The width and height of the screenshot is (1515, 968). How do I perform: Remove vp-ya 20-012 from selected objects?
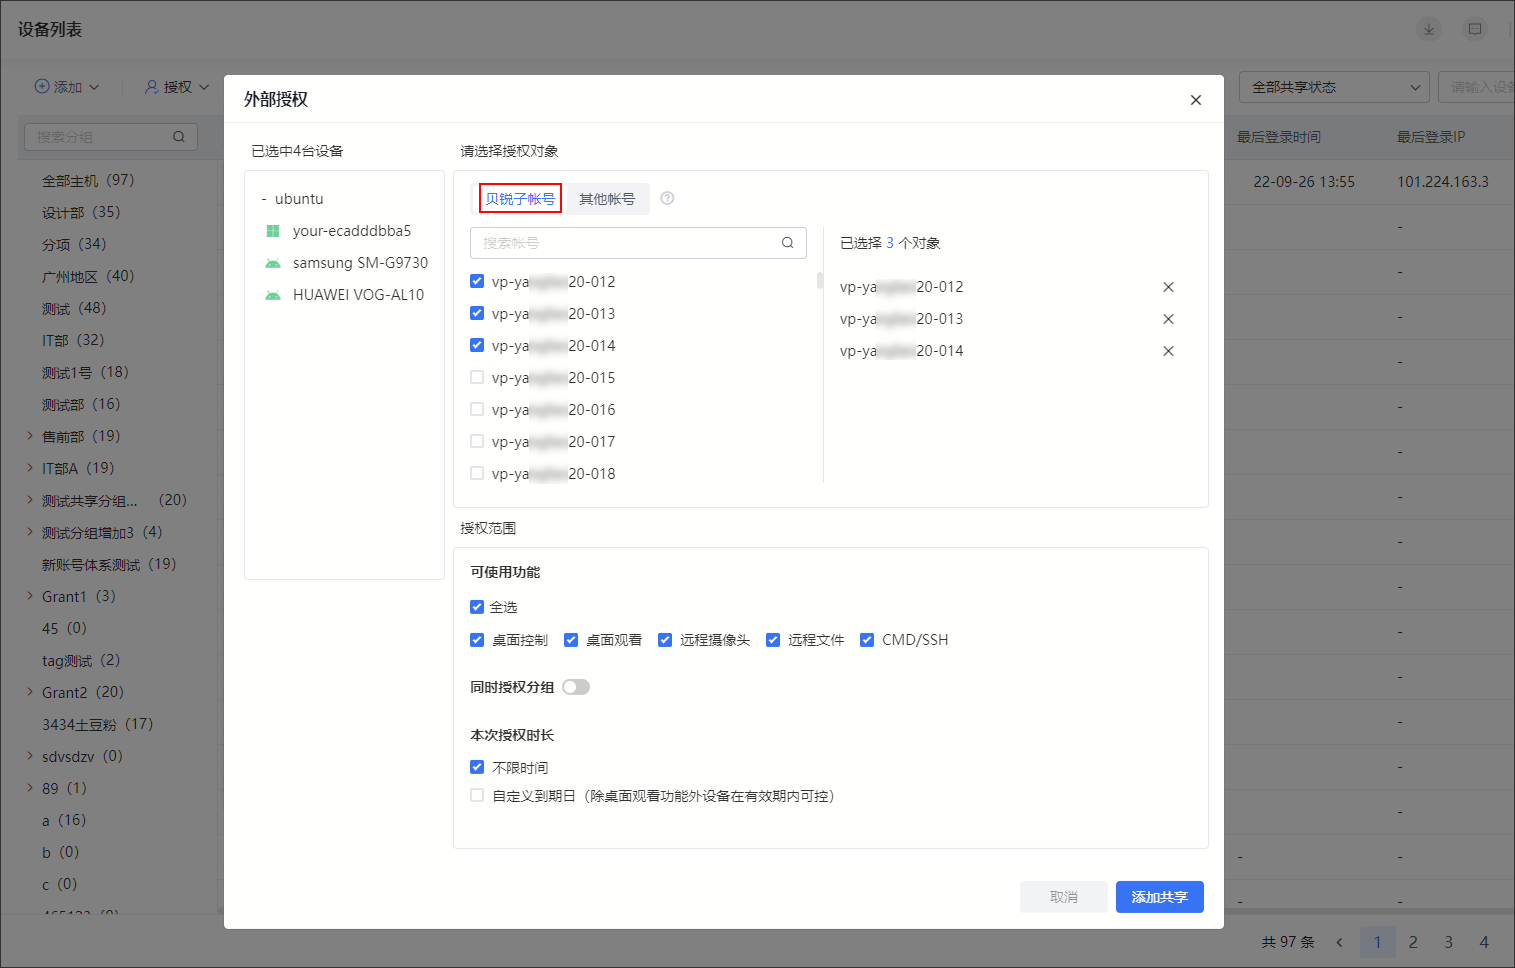1168,287
